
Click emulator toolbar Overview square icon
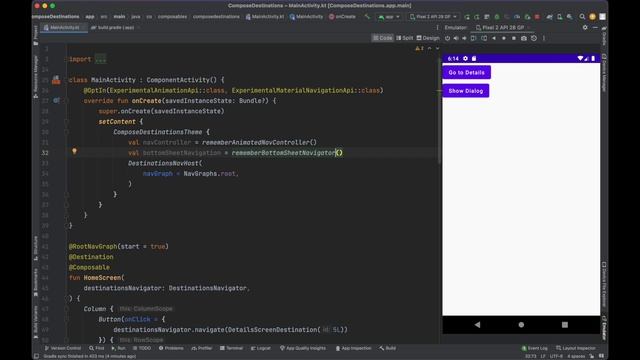[514, 38]
